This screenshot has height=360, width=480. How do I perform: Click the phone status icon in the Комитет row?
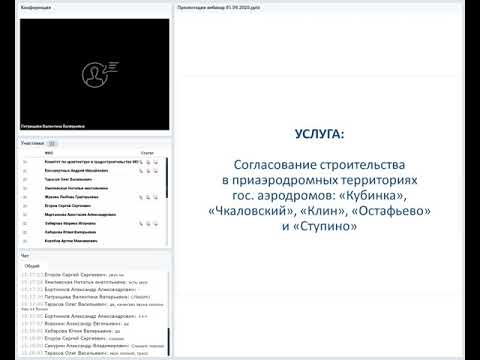[141, 162]
